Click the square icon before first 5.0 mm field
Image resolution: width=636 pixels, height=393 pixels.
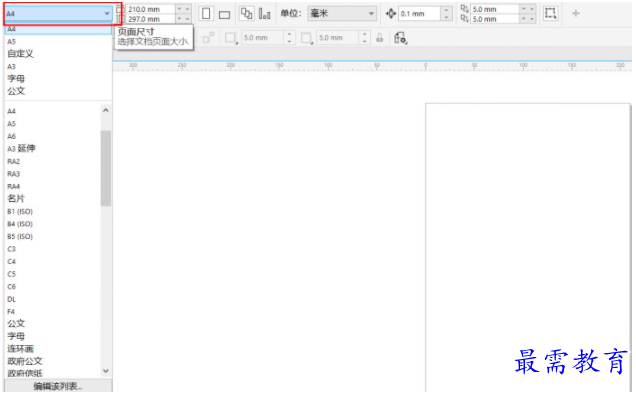(x=231, y=38)
